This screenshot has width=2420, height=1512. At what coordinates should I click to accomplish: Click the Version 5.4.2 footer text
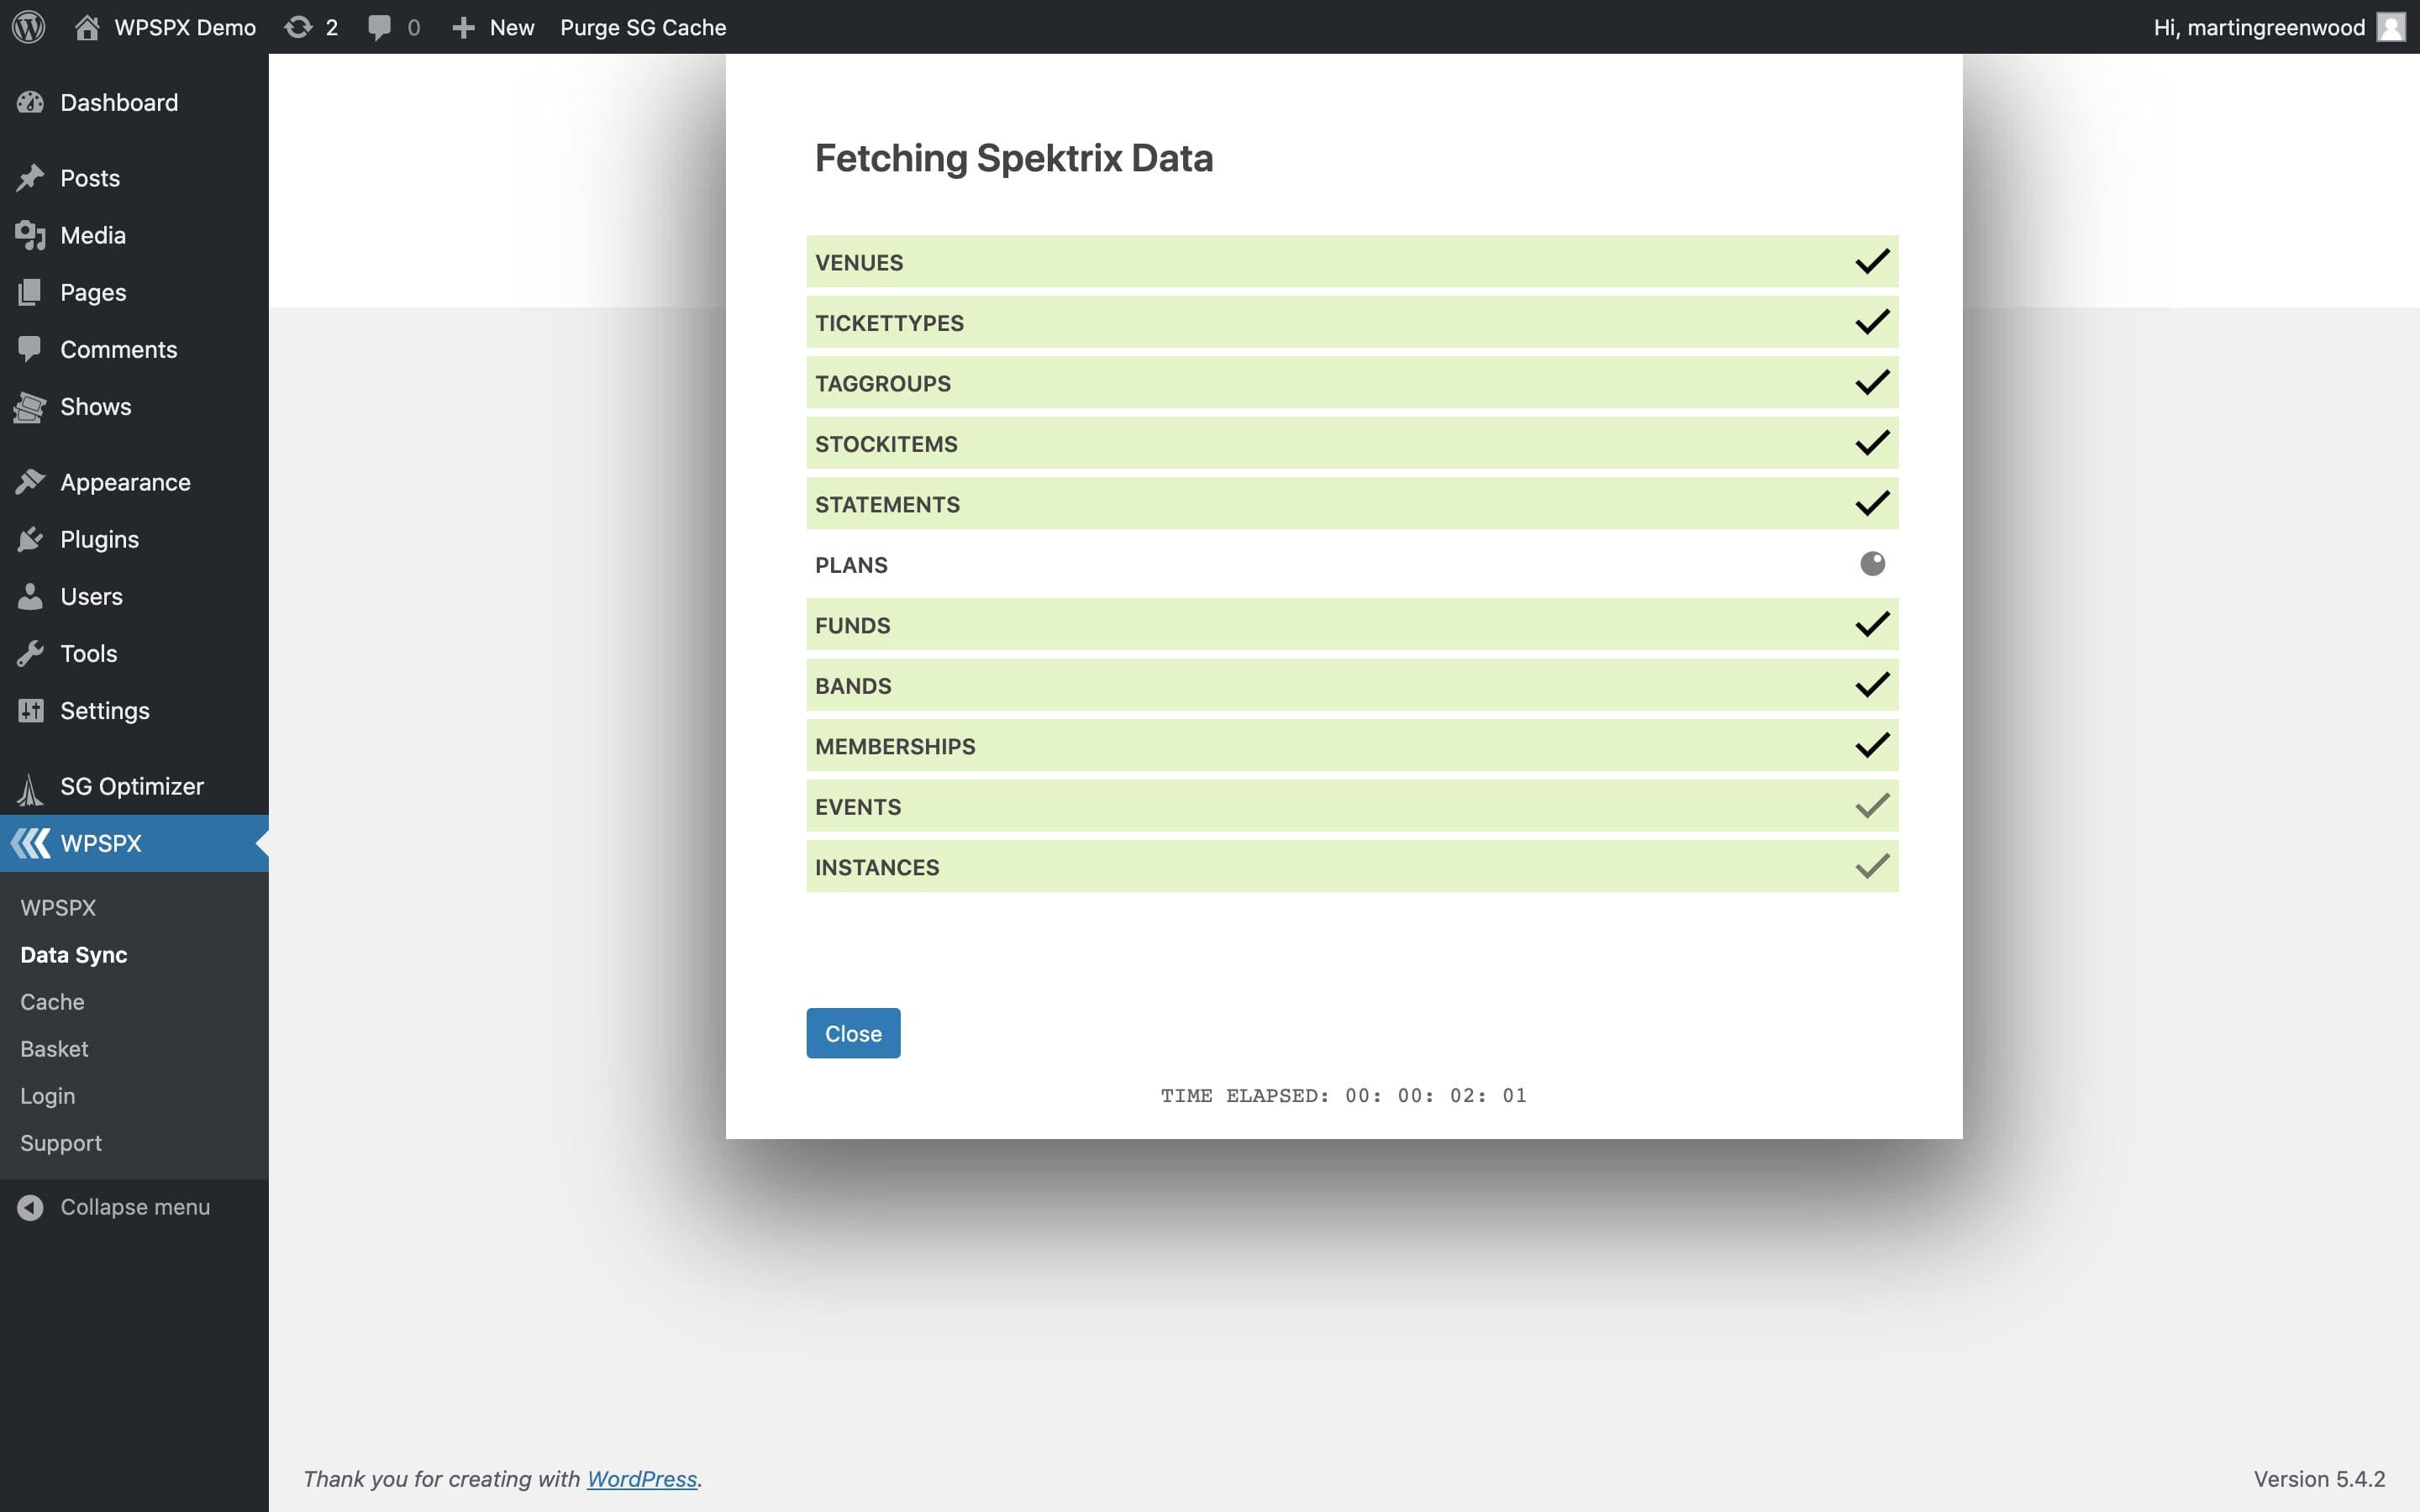[x=2319, y=1478]
